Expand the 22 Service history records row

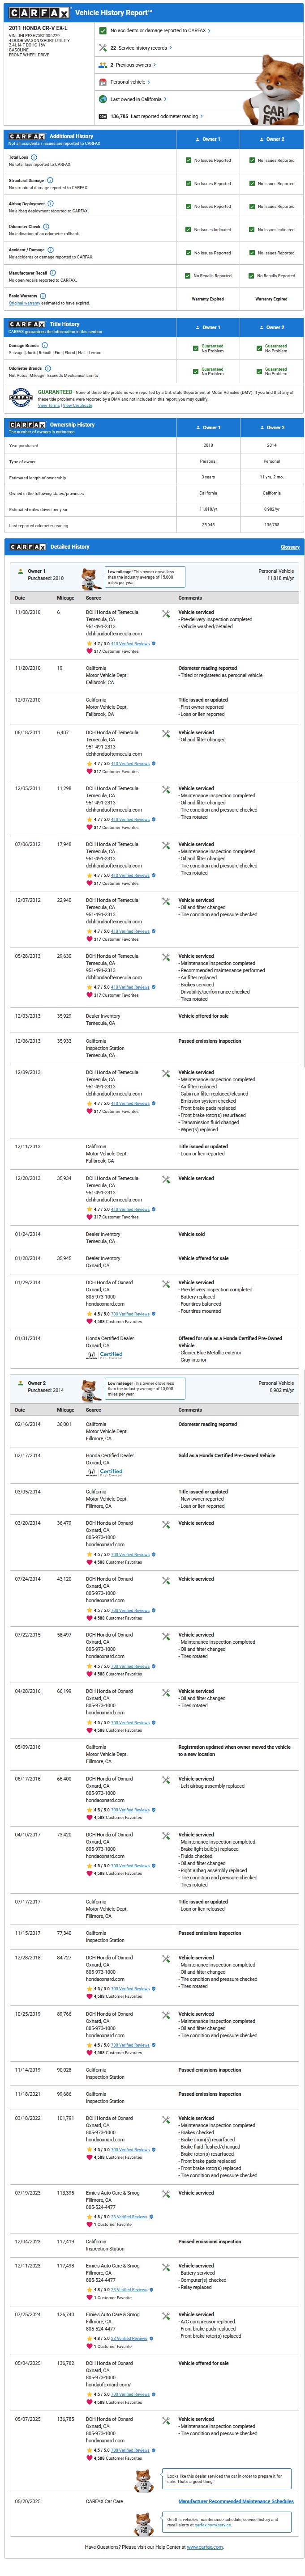click(x=141, y=48)
